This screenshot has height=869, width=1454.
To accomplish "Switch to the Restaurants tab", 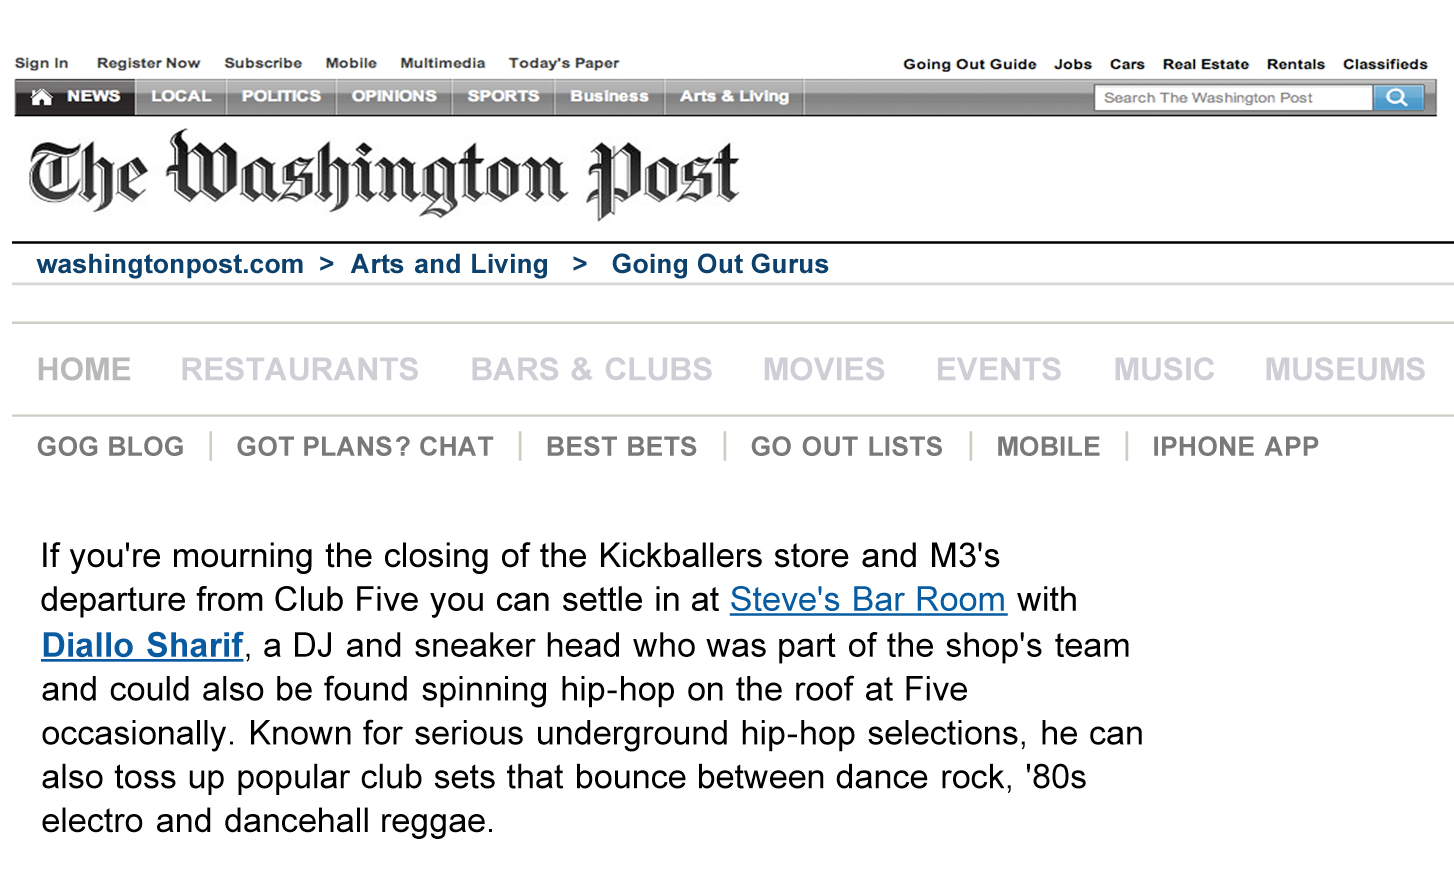I will click(x=300, y=369).
